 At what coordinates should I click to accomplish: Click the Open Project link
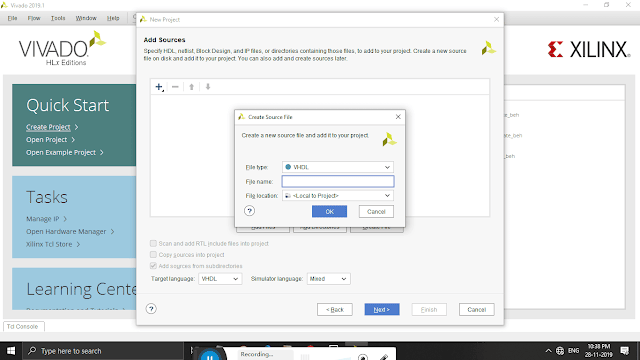click(47, 140)
